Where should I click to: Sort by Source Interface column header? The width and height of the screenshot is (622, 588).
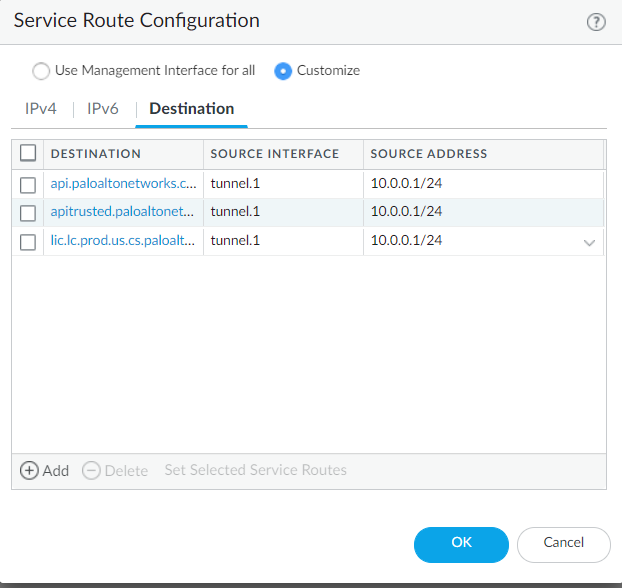(x=275, y=154)
